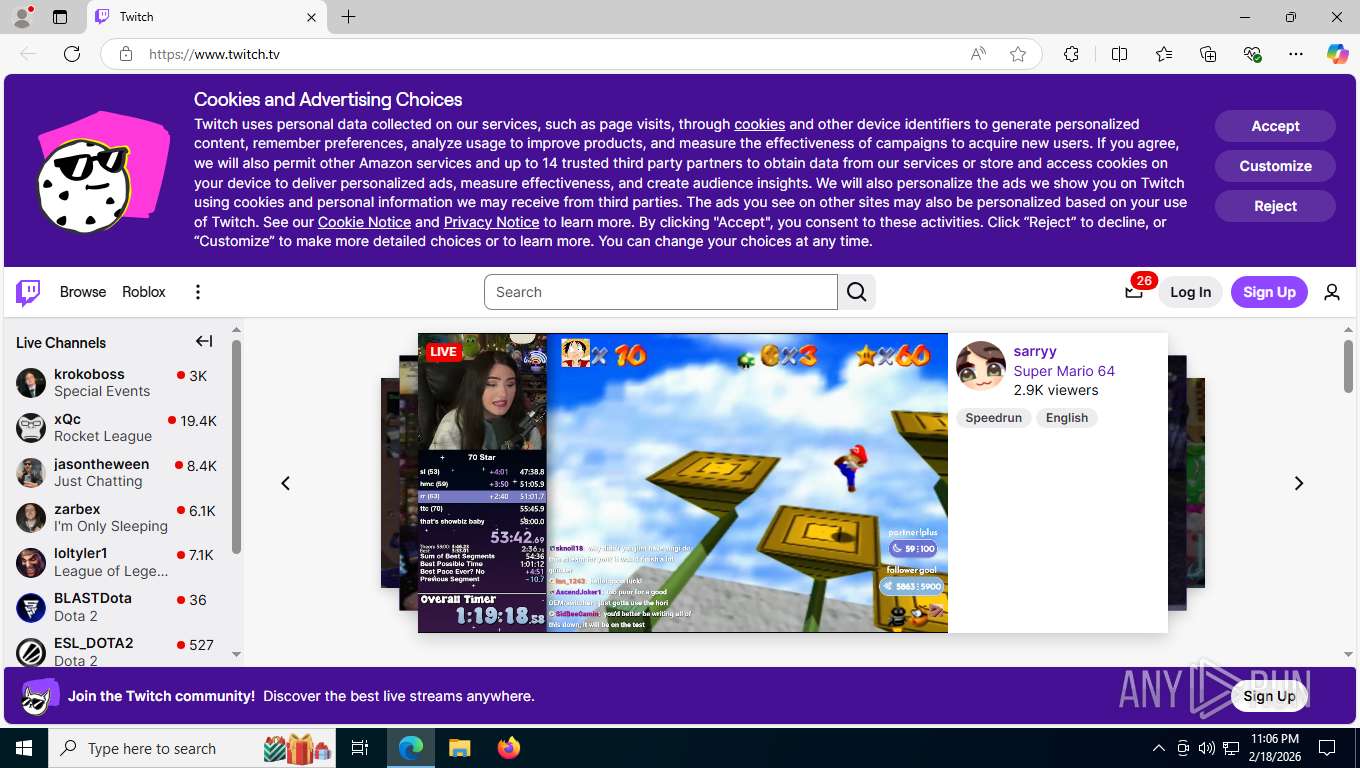This screenshot has height=768, width=1360.
Task: Click the featured Super Mario 64 stream
Action: click(683, 482)
